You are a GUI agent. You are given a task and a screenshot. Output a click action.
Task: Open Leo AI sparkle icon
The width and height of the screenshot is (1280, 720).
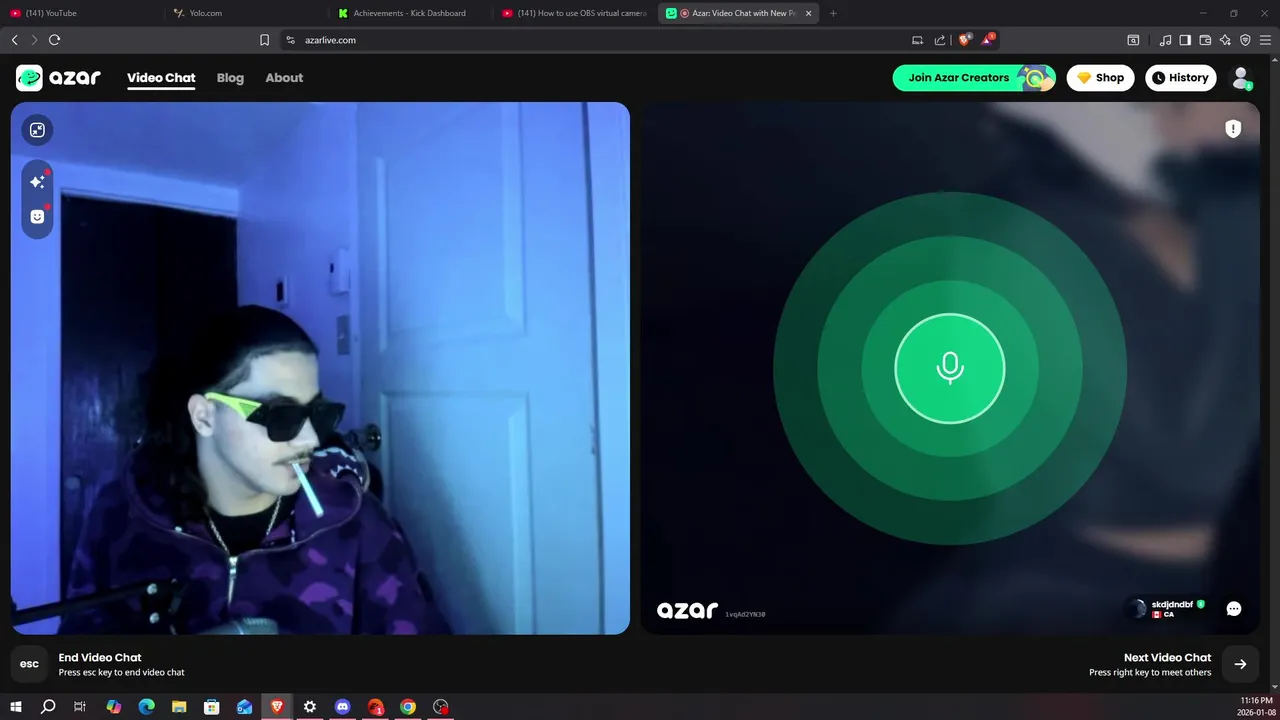1225,40
